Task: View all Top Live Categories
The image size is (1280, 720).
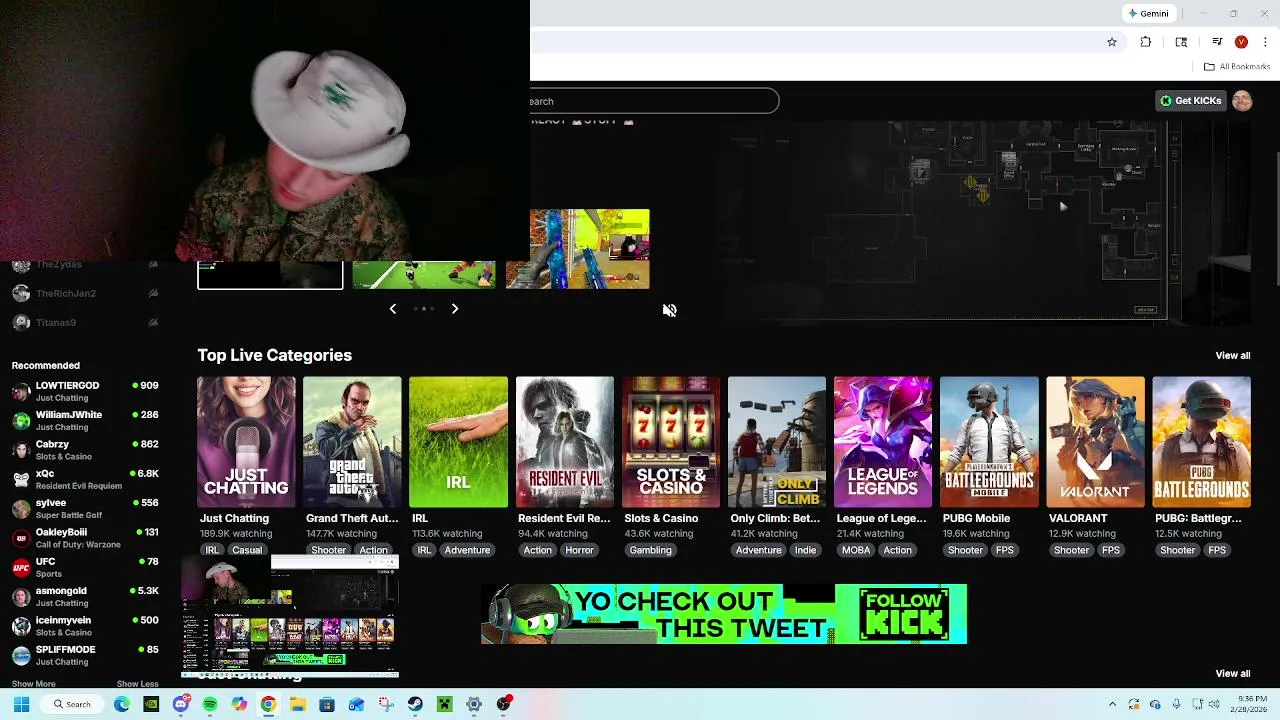Action: coord(1232,356)
